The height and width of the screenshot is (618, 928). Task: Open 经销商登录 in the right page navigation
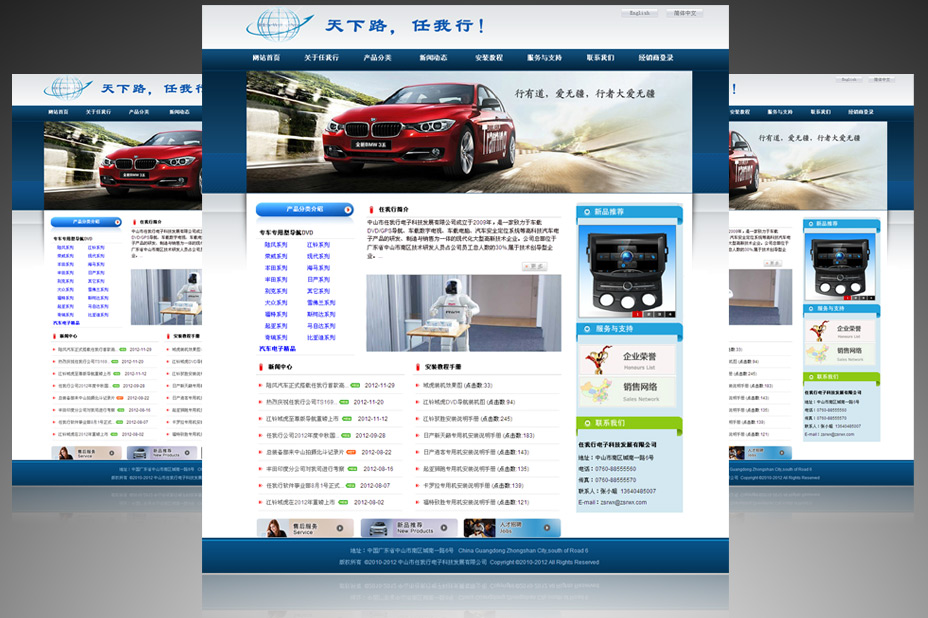click(x=861, y=112)
